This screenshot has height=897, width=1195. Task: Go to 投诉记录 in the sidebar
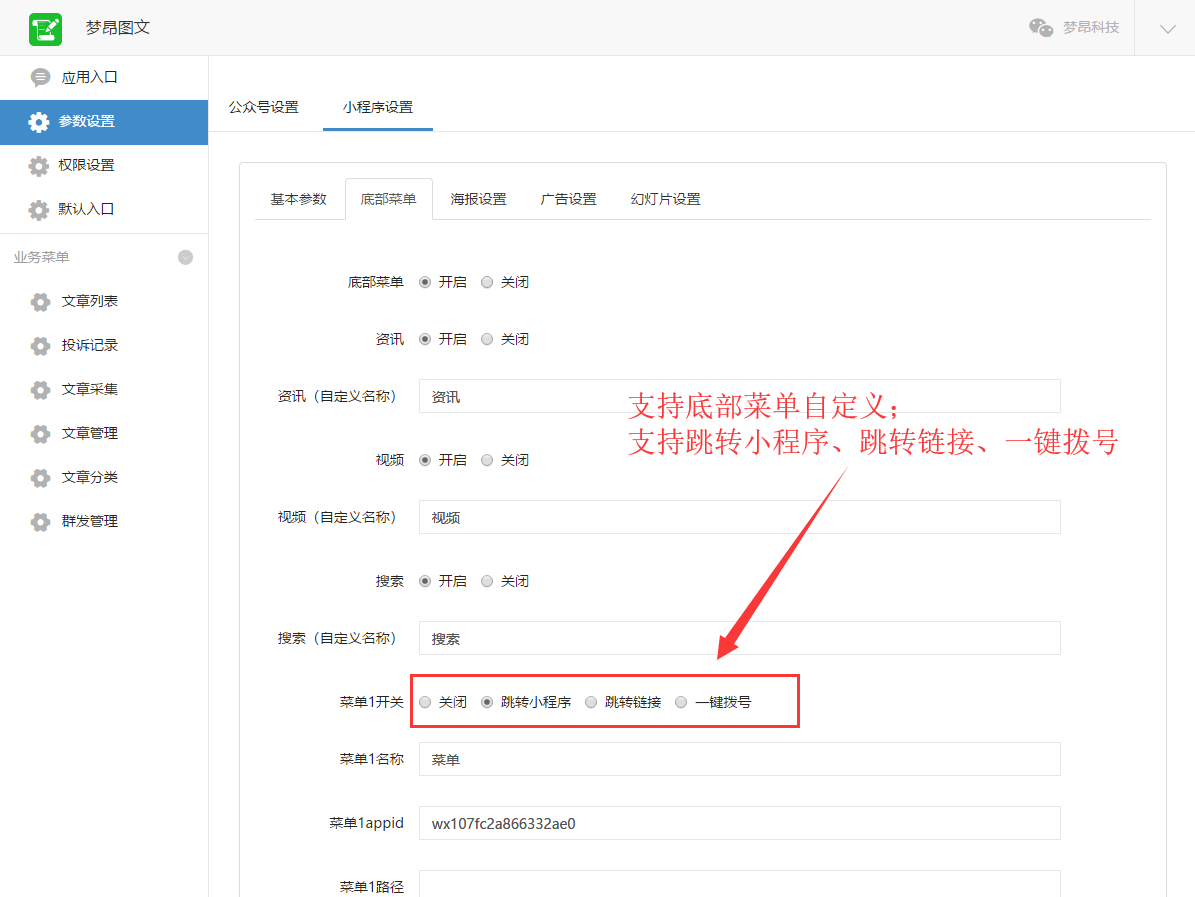104,346
